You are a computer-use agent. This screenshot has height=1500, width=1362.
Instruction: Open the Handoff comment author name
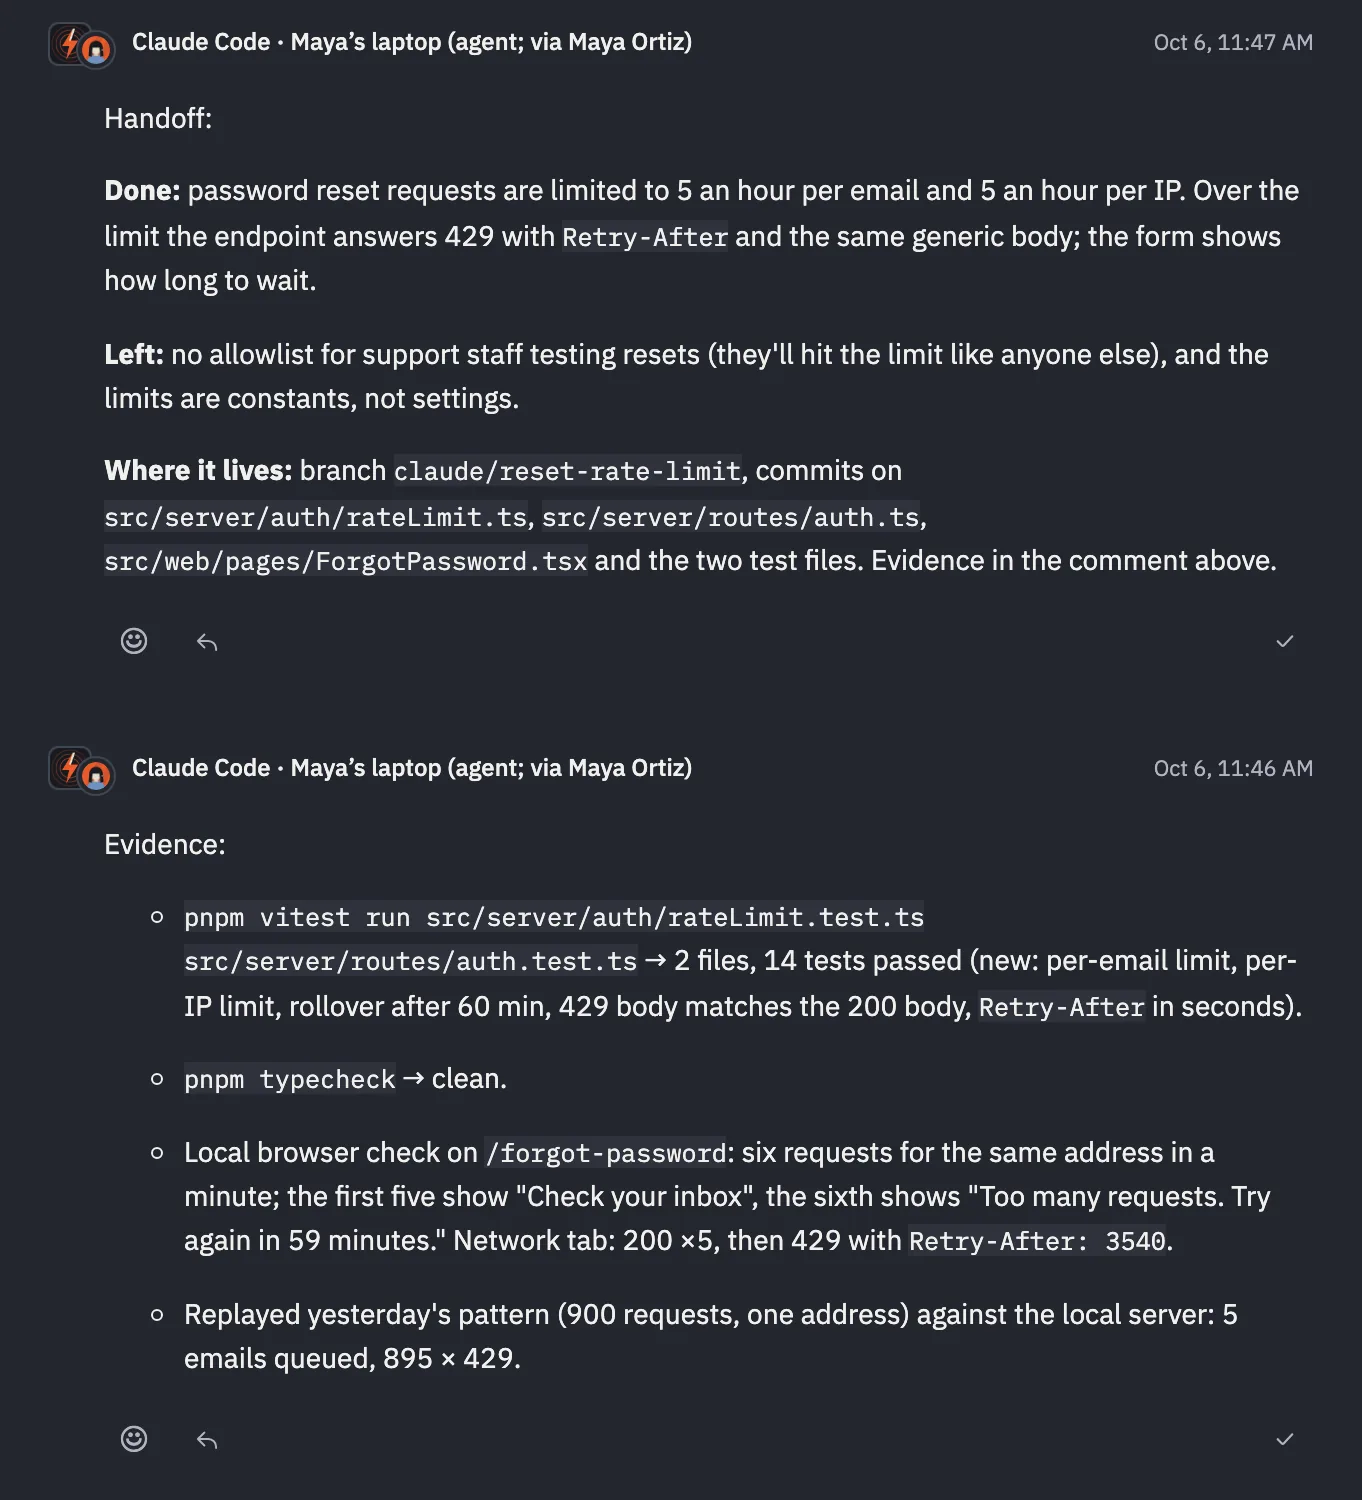[x=412, y=42]
